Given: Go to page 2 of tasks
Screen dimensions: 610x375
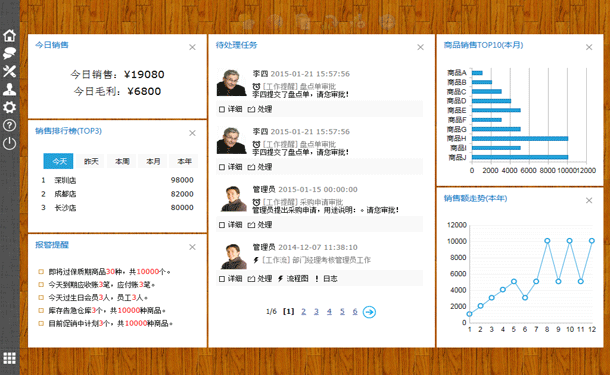Looking at the screenshot, I should point(303,312).
